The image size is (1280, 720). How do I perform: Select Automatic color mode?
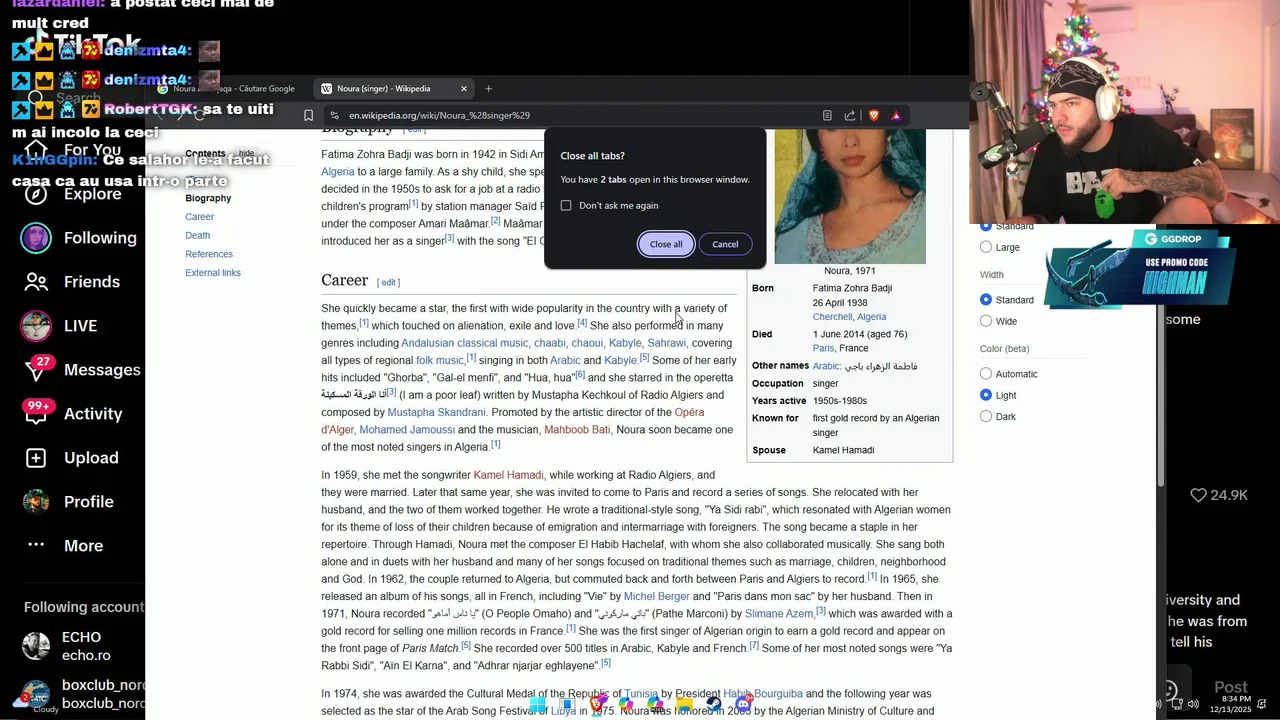[x=986, y=374]
